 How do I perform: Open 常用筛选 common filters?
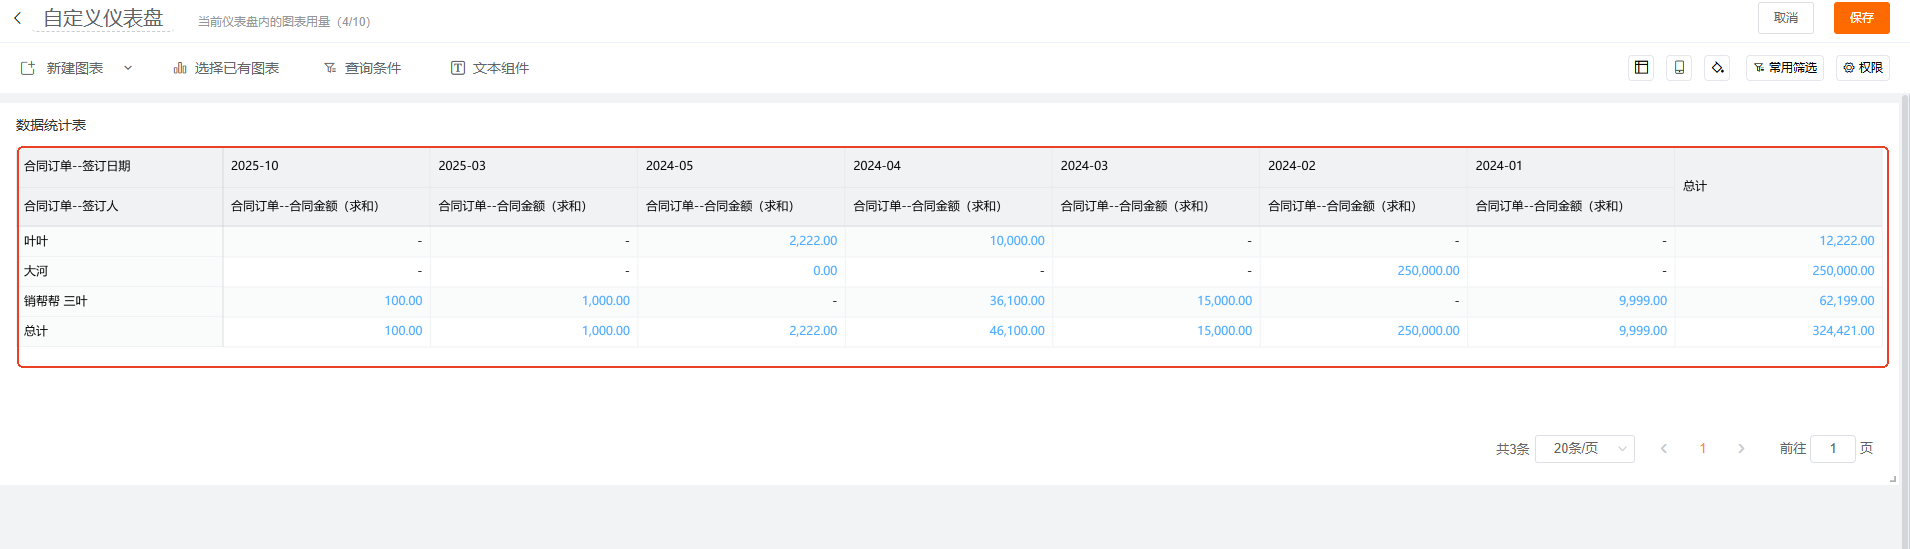[x=1785, y=68]
